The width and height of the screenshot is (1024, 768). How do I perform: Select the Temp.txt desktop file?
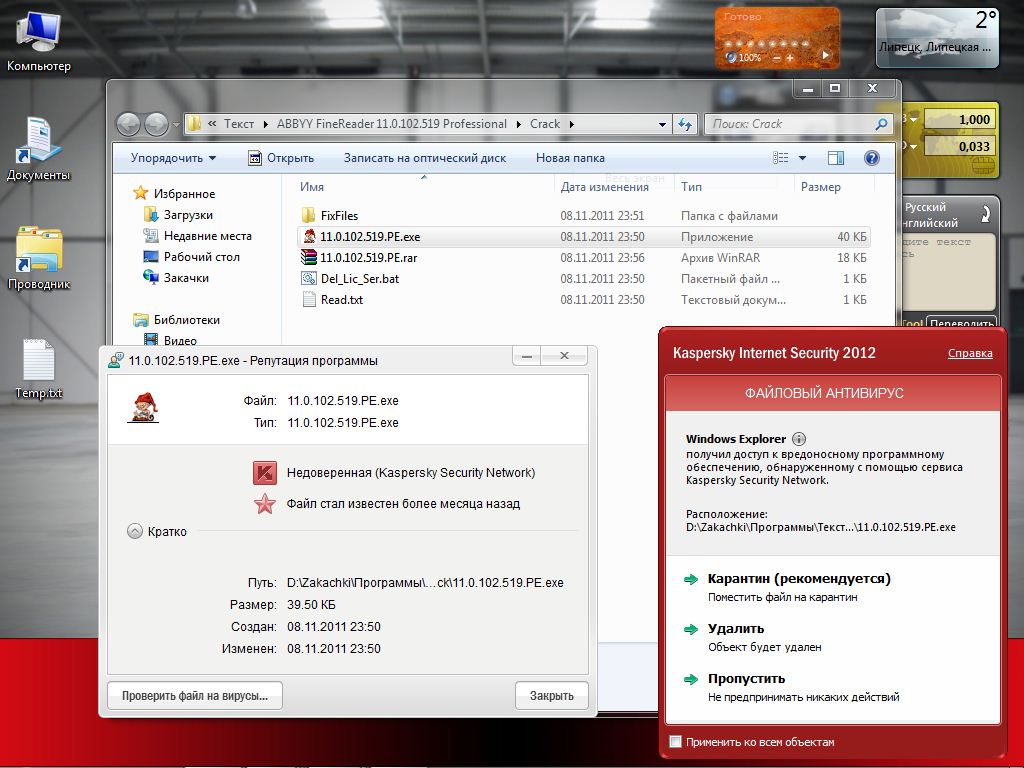click(x=39, y=368)
